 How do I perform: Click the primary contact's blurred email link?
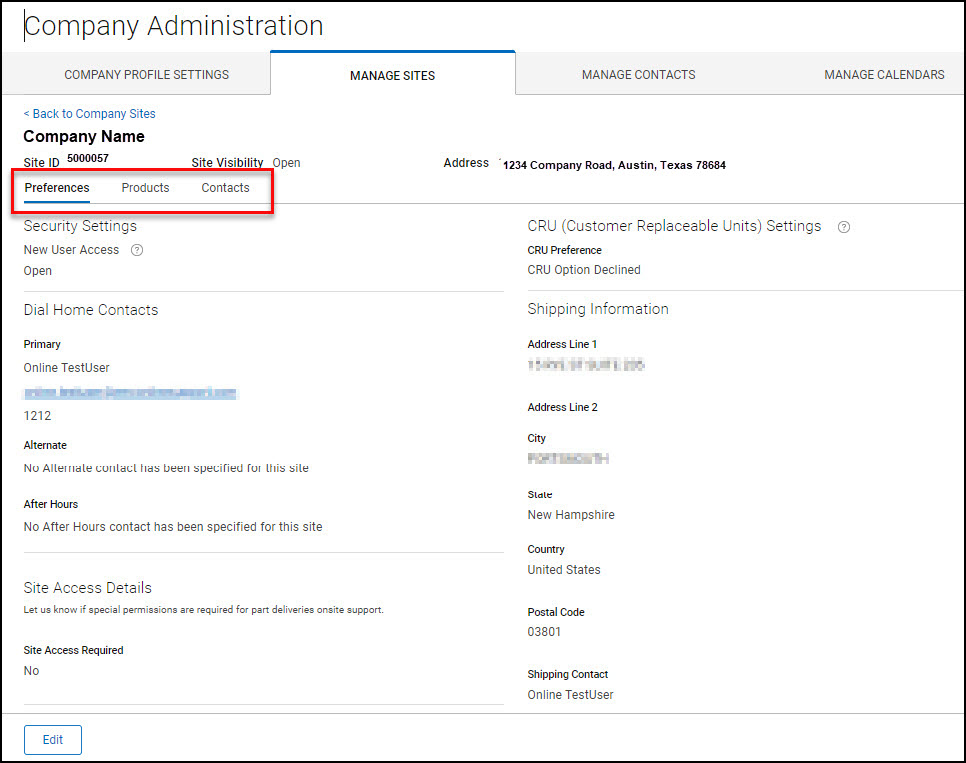click(x=130, y=393)
